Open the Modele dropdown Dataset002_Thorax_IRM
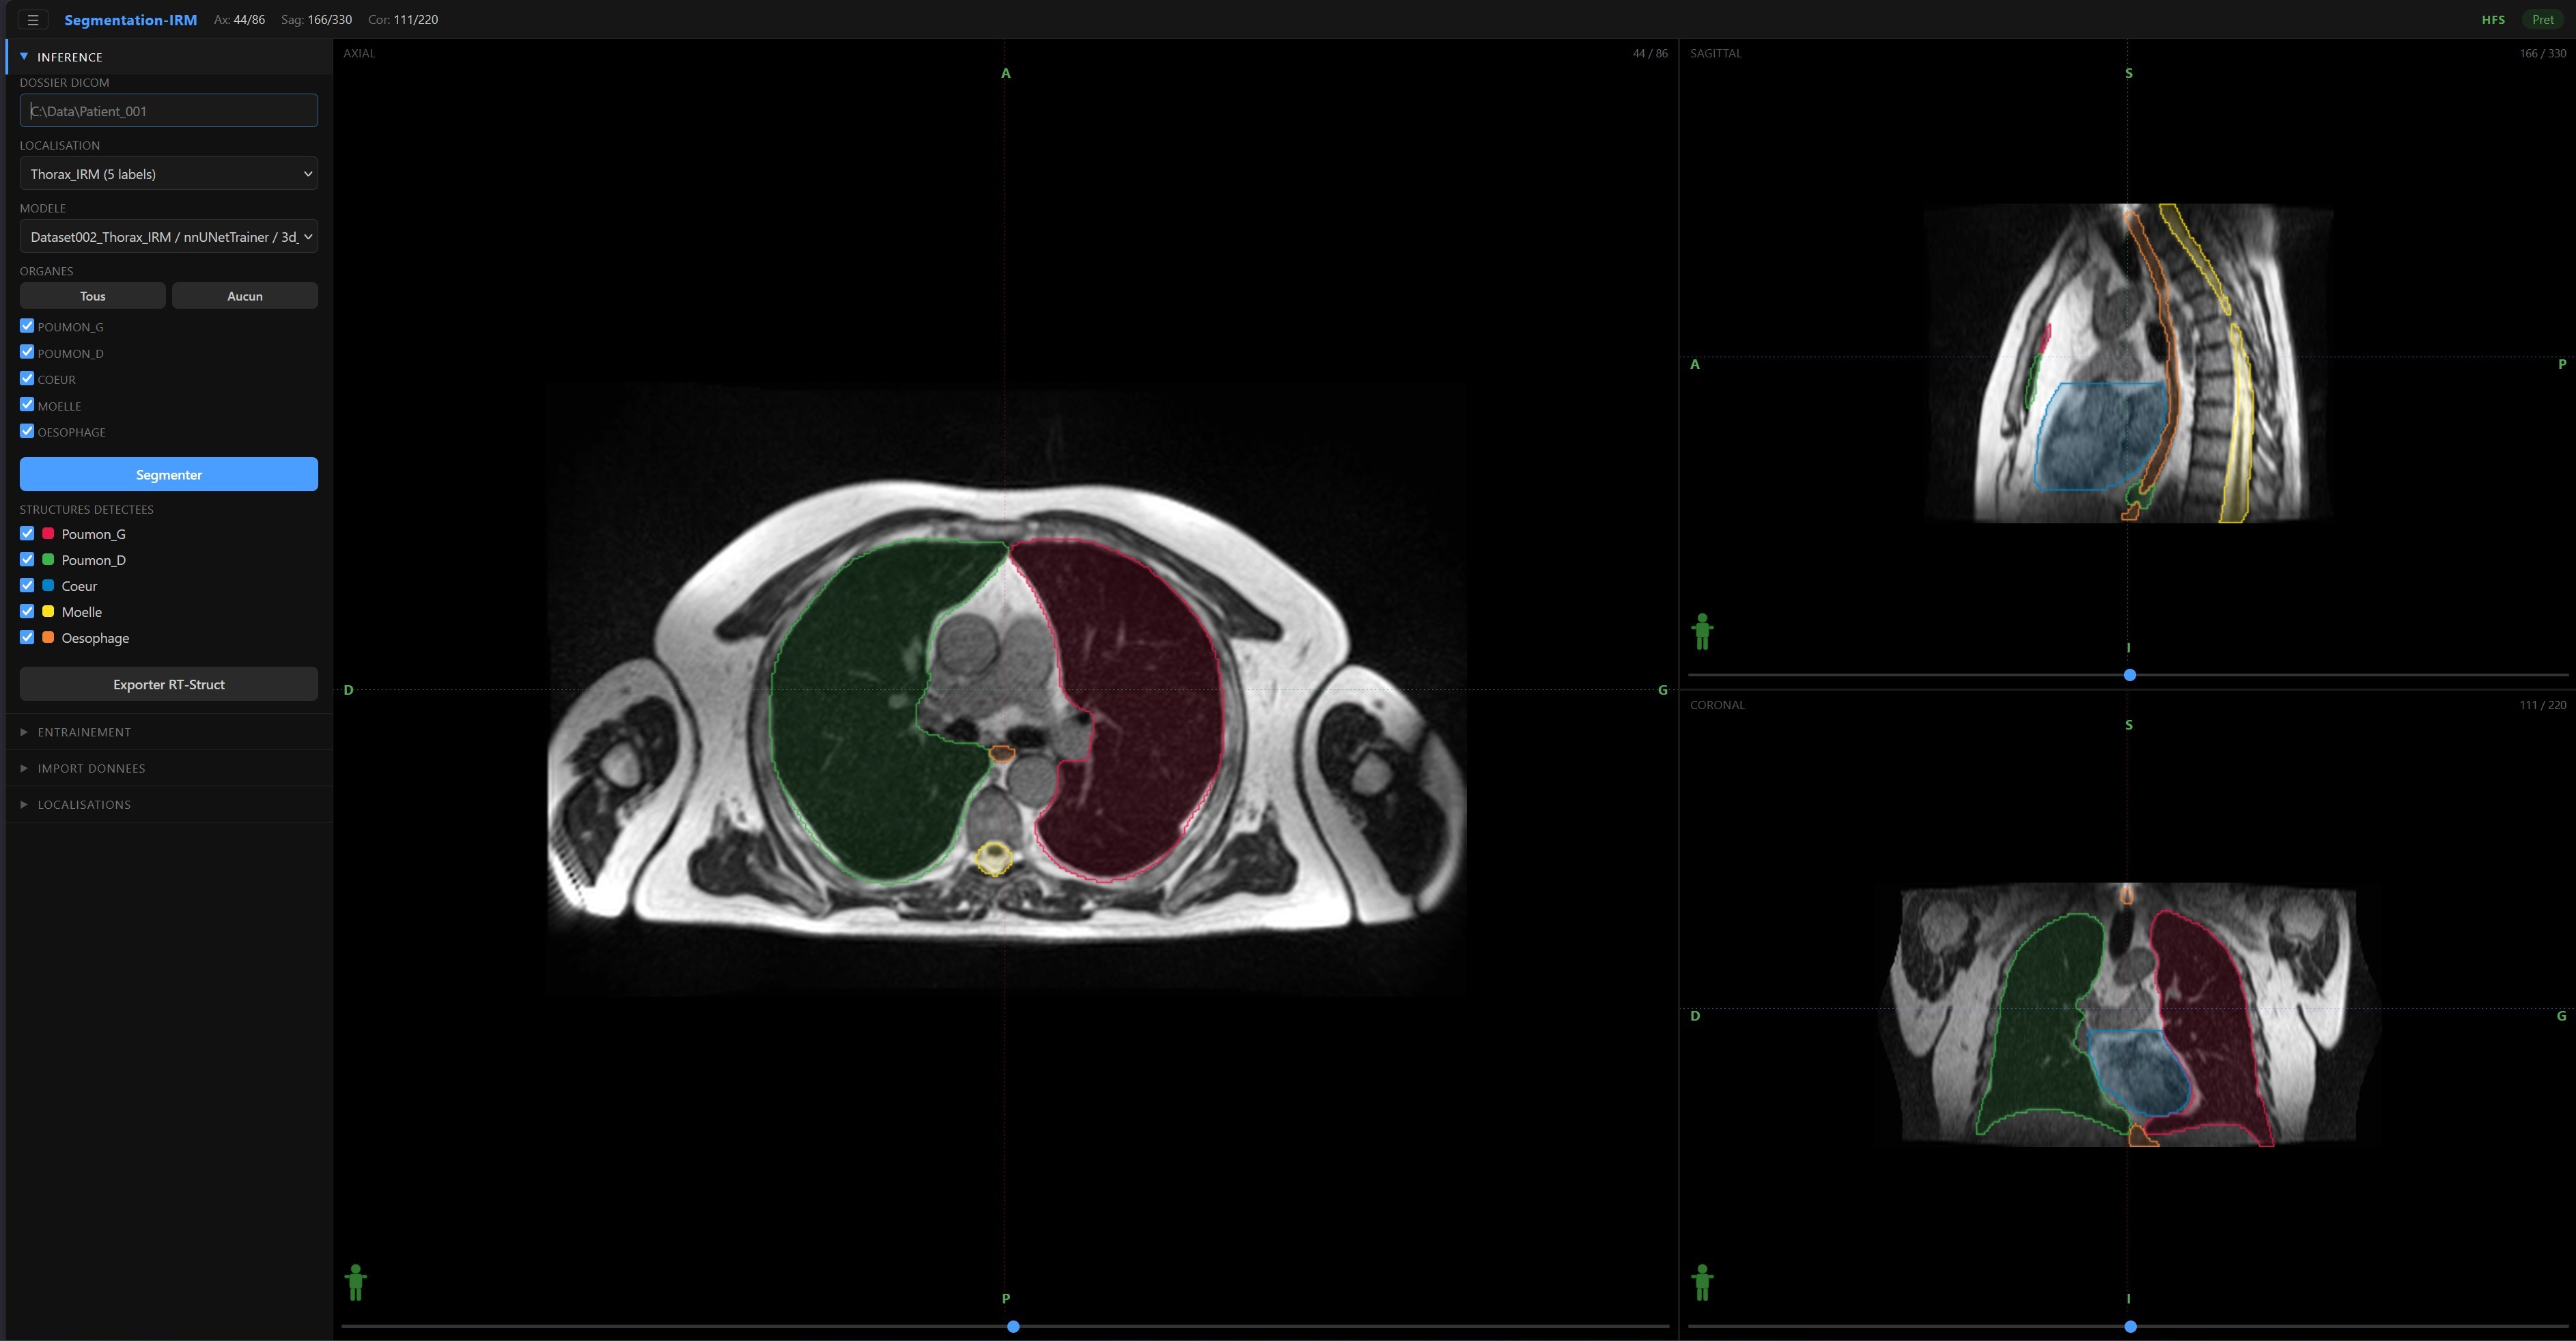The height and width of the screenshot is (1341, 2576). click(x=169, y=237)
